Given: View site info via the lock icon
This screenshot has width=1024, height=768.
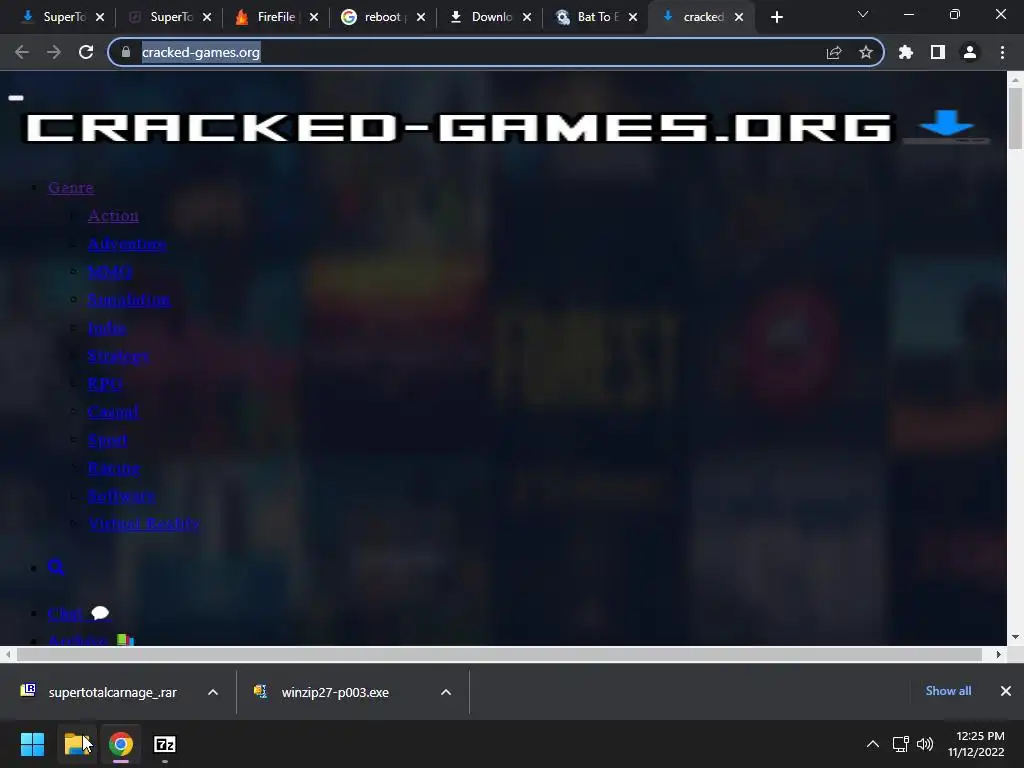Looking at the screenshot, I should coord(126,52).
